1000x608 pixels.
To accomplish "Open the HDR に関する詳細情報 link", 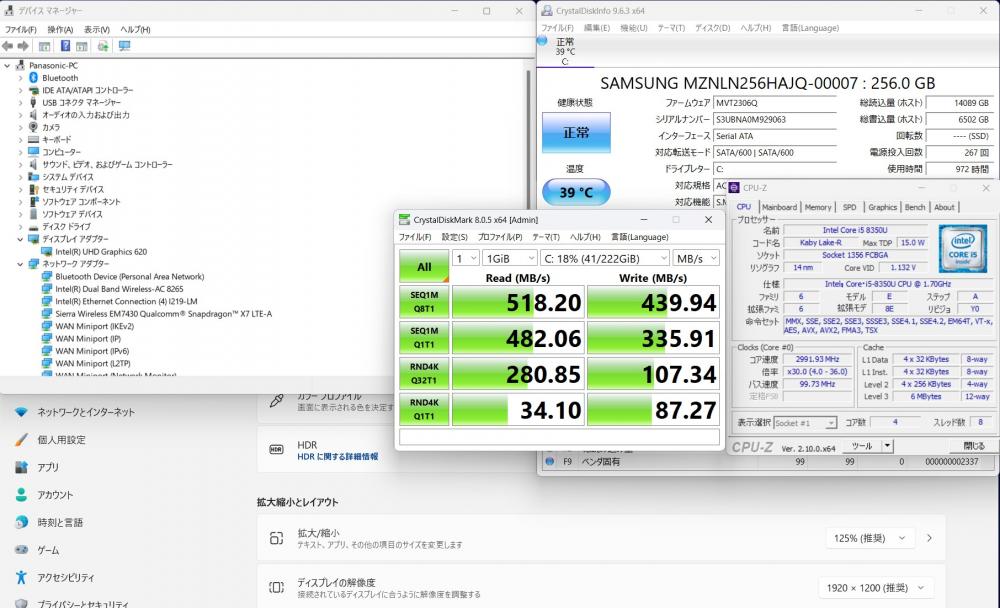I will (337, 457).
